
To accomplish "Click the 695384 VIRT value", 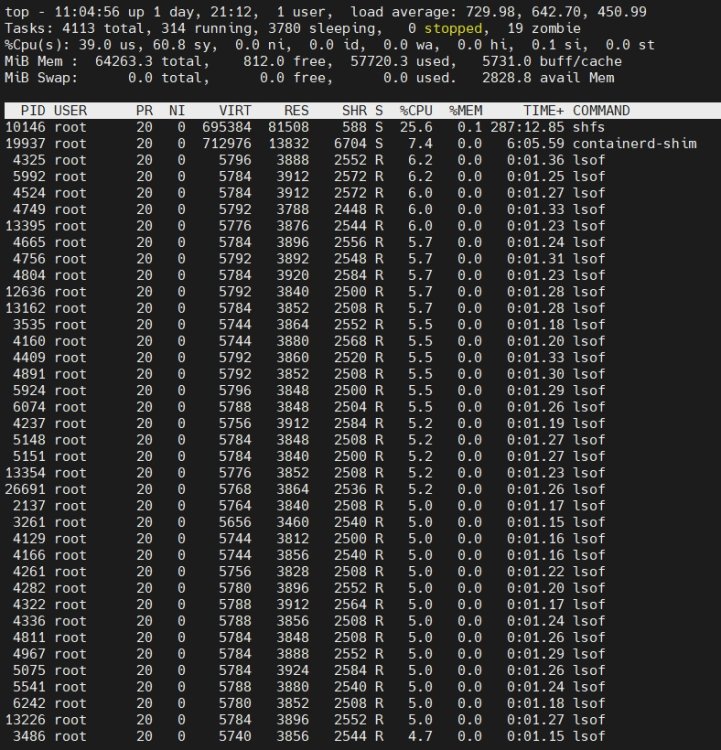I will pyautogui.click(x=227, y=127).
